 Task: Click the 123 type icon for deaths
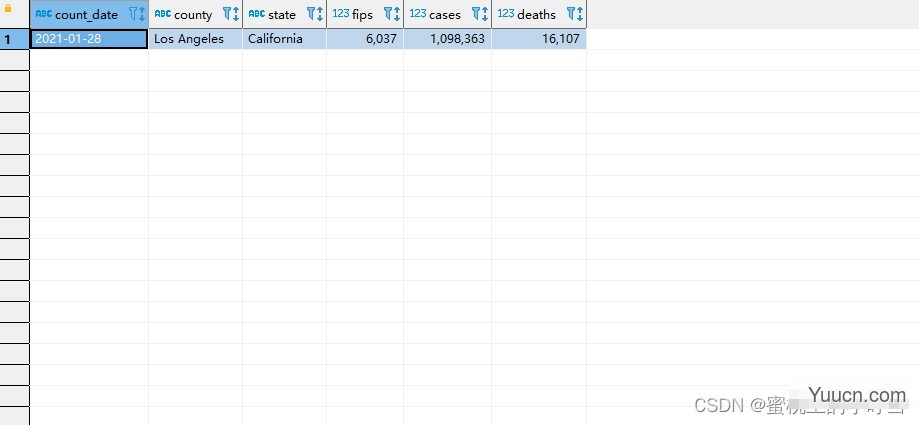pyautogui.click(x=506, y=13)
